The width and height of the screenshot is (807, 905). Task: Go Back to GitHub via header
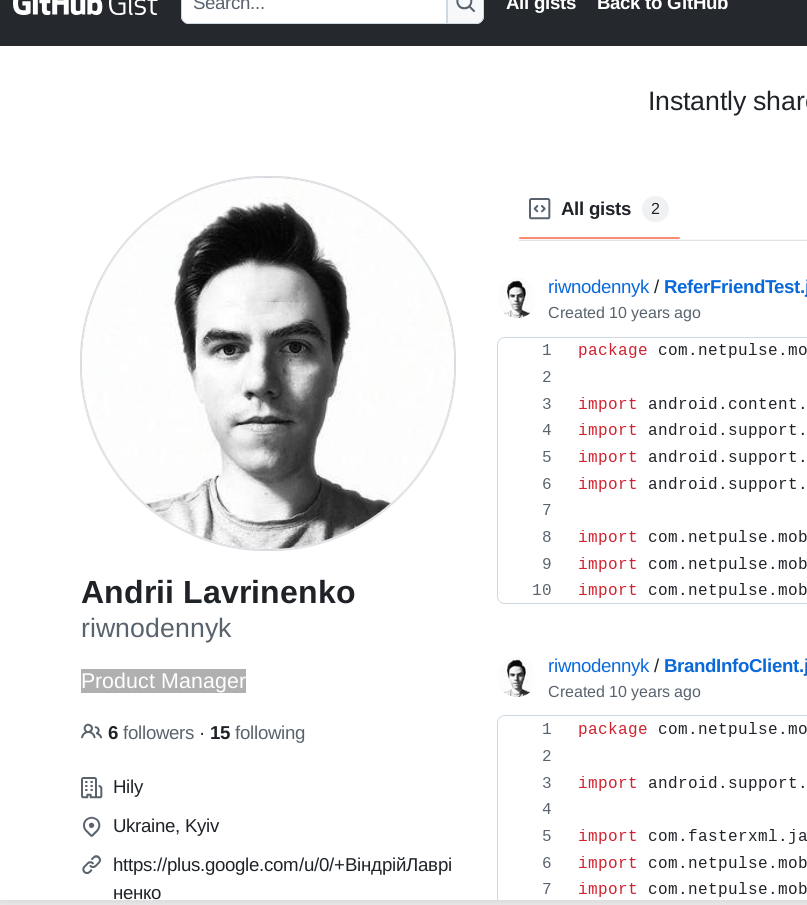(x=662, y=6)
